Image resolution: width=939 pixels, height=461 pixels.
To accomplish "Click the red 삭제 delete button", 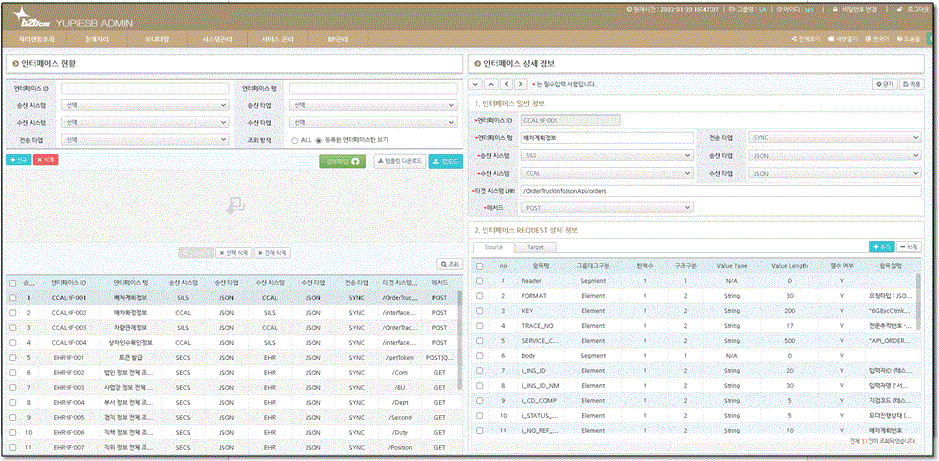I will pyautogui.click(x=46, y=160).
